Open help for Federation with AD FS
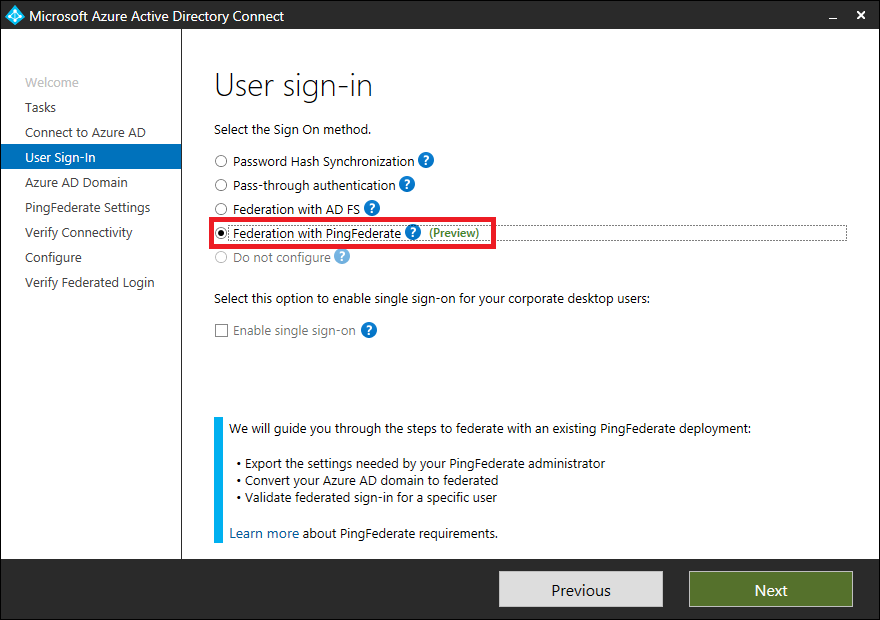Image resolution: width=880 pixels, height=620 pixels. (x=371, y=208)
